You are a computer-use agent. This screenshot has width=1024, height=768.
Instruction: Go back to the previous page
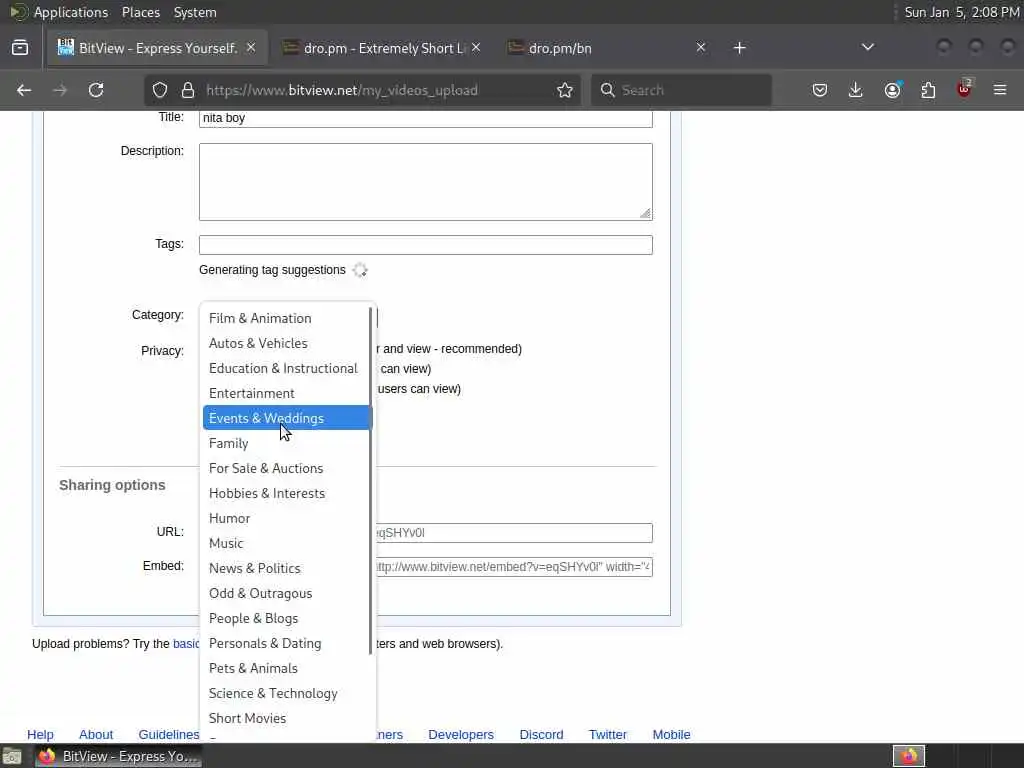click(24, 90)
